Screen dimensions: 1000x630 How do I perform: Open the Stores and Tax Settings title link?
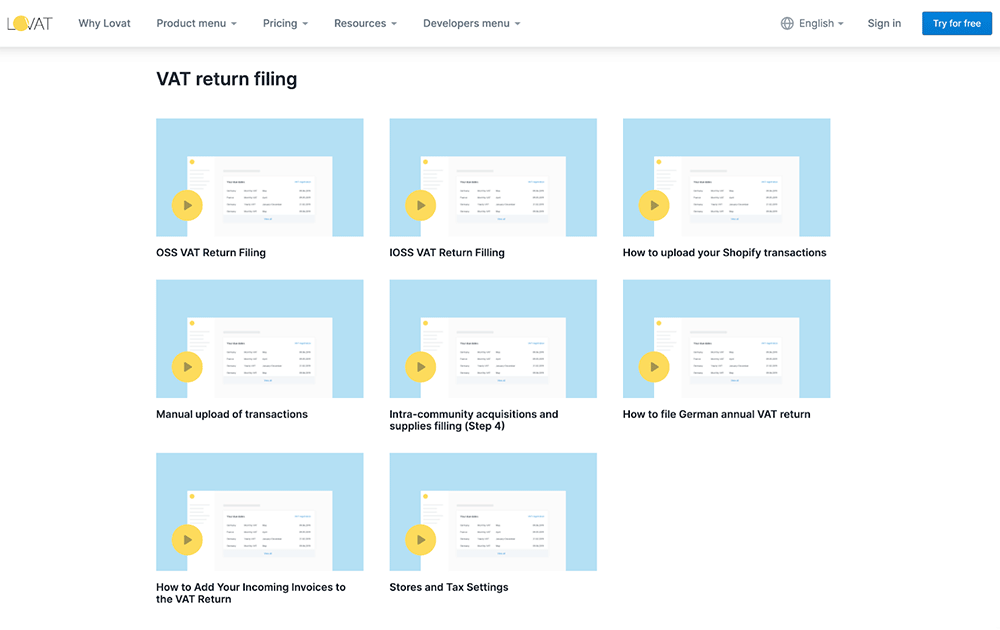[449, 587]
